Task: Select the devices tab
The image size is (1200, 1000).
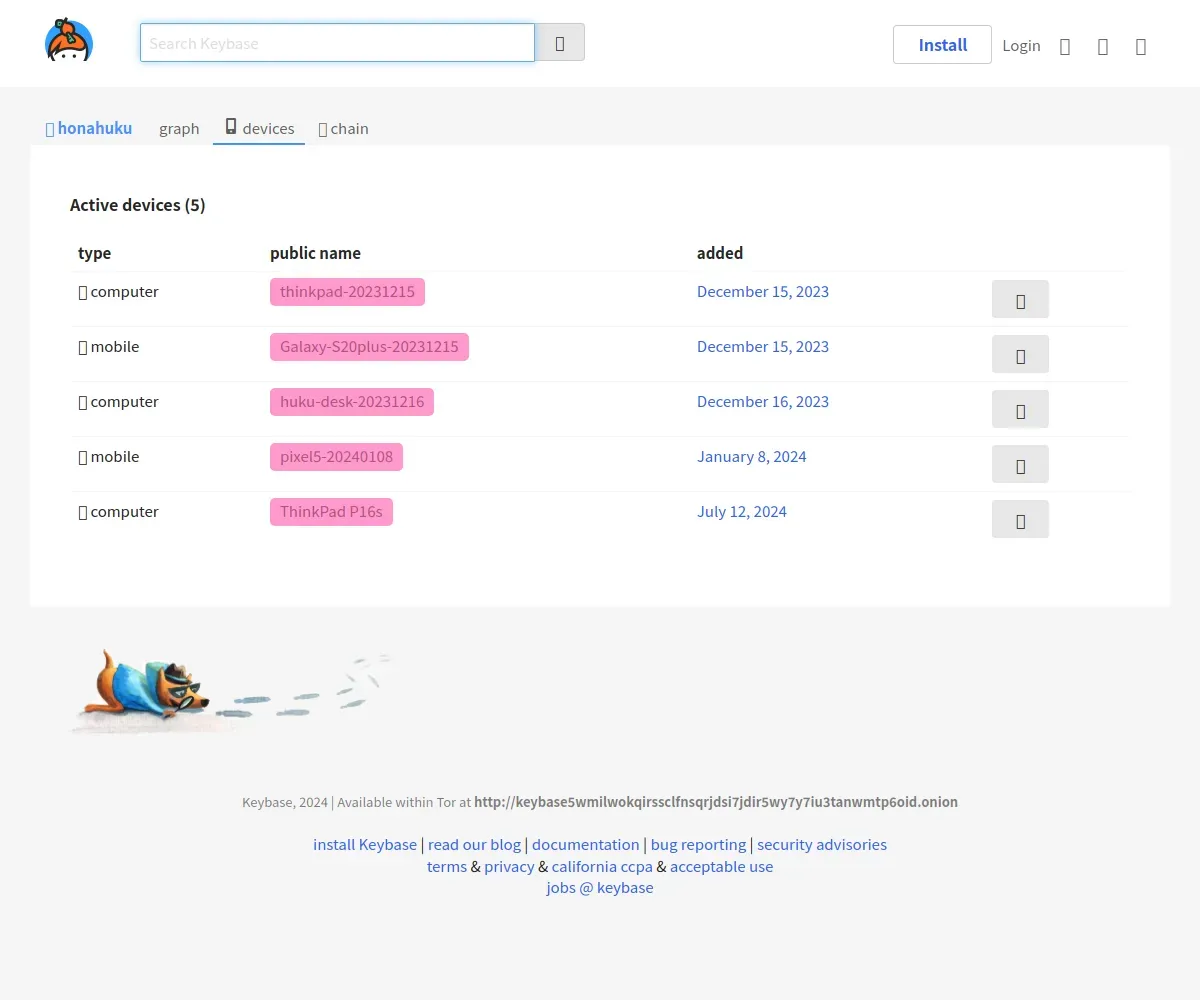Action: [x=259, y=128]
